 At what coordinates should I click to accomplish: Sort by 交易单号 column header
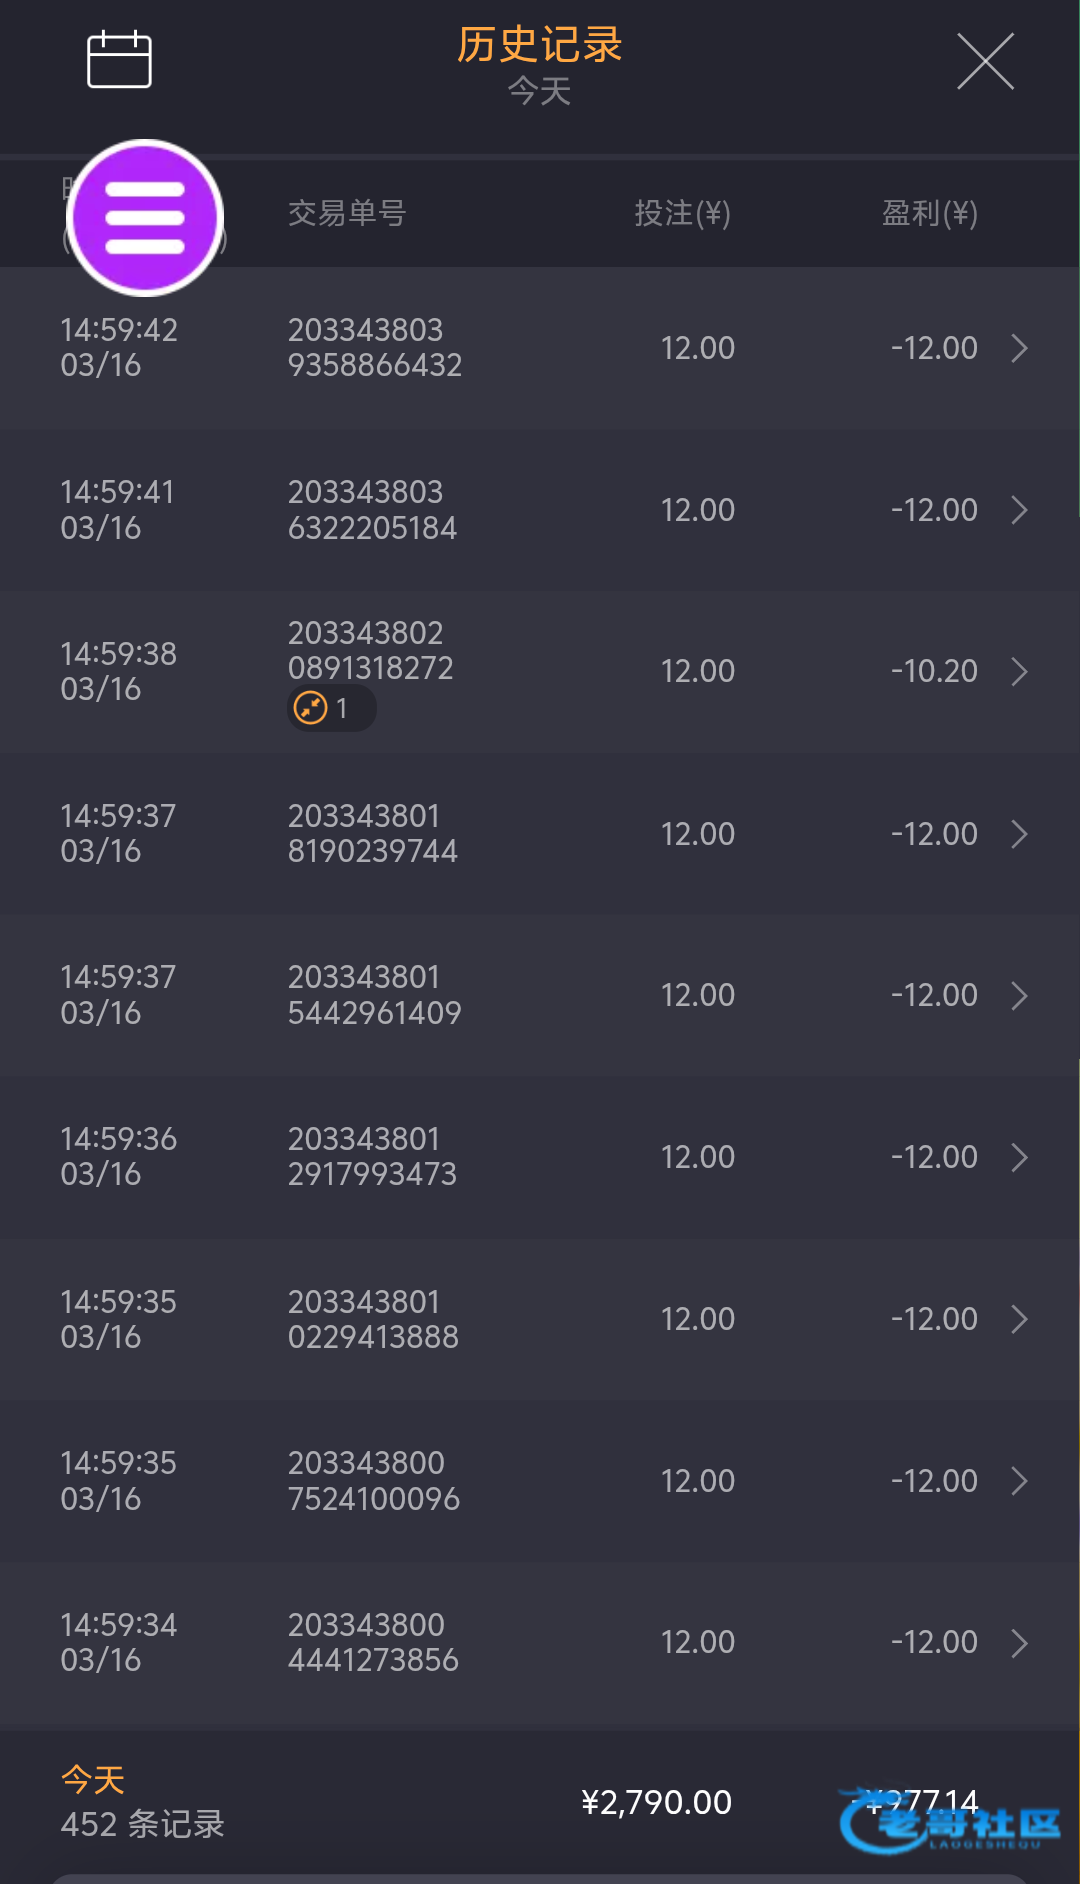point(347,213)
